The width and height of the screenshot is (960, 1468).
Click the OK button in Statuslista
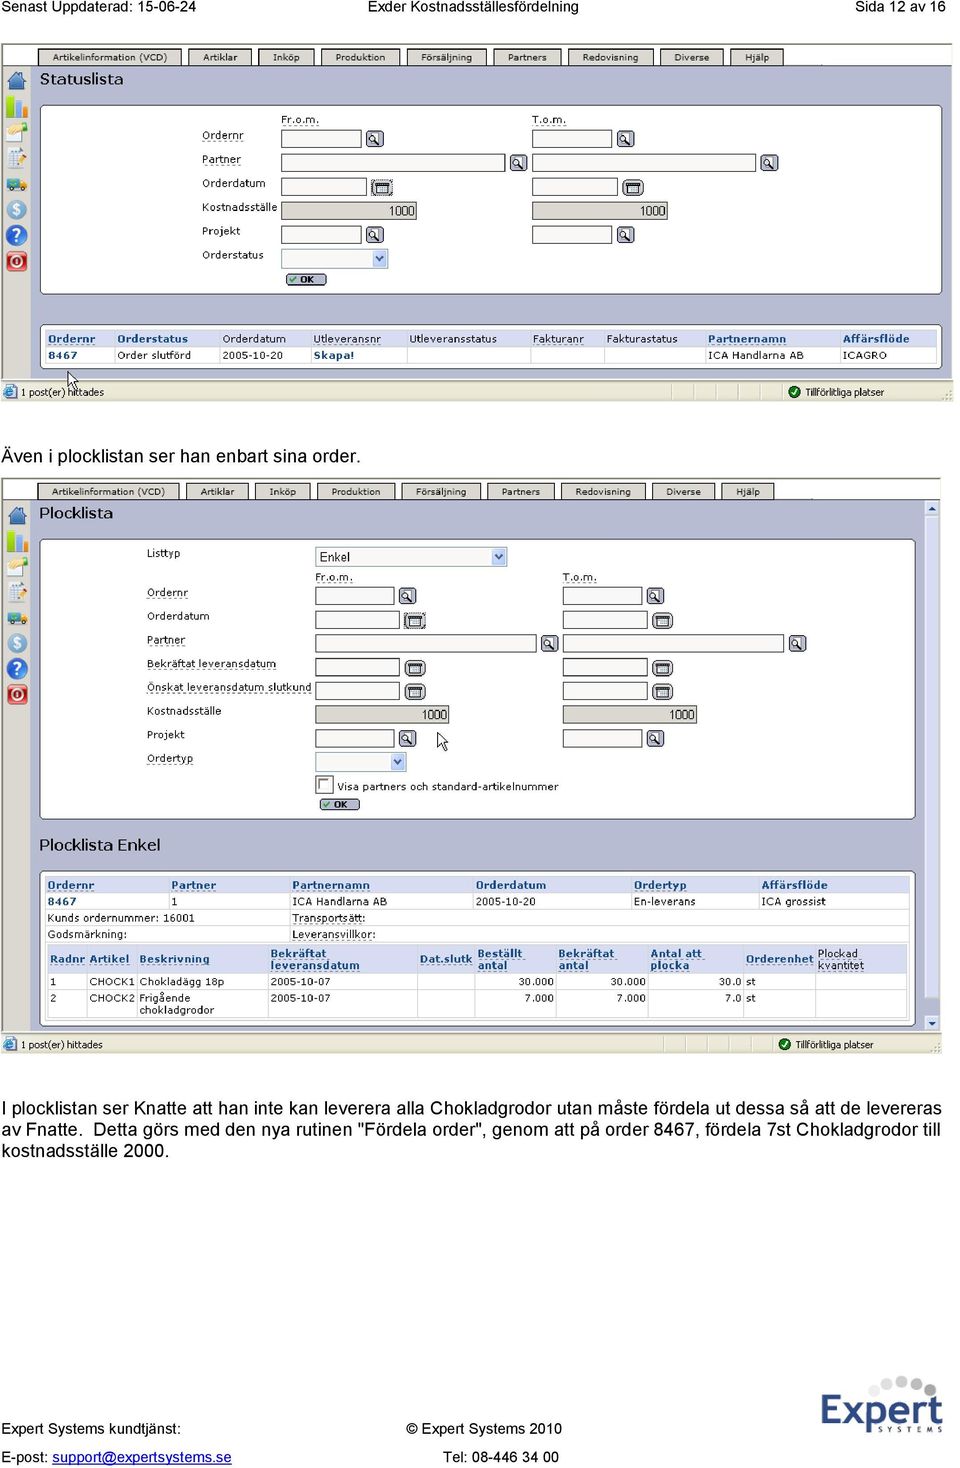(306, 280)
